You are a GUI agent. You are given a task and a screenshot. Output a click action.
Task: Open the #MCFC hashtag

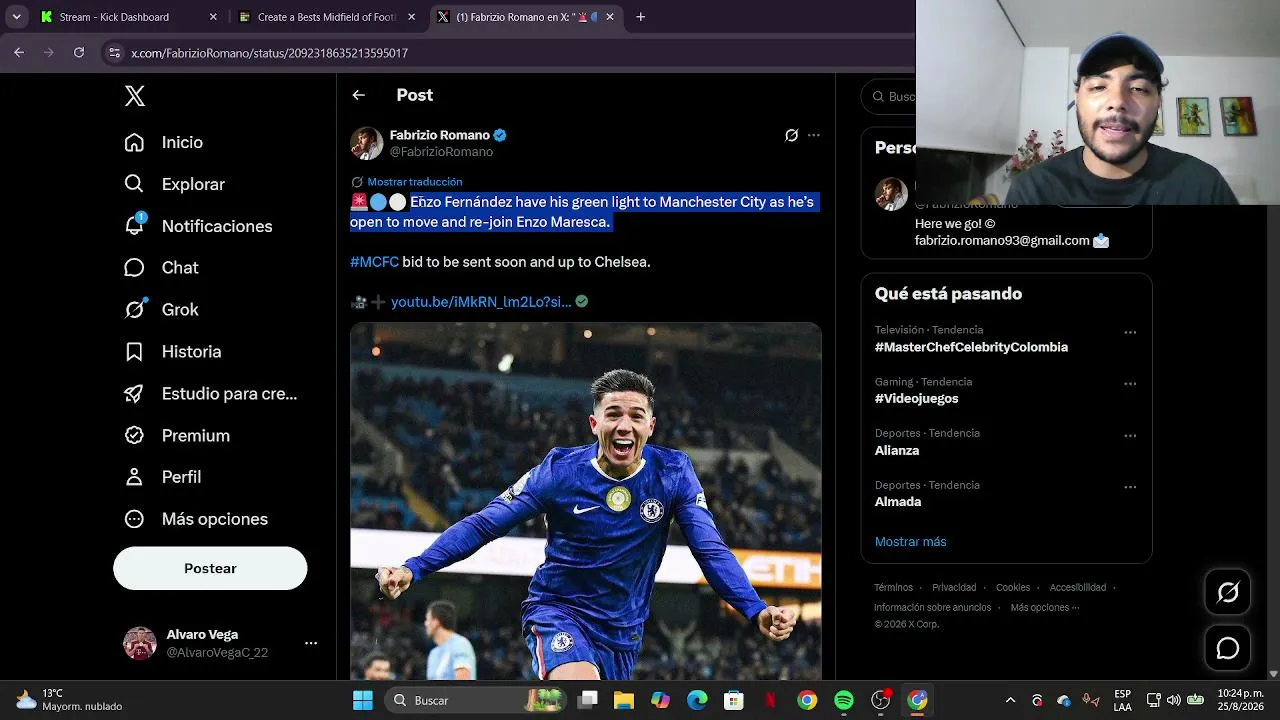pyautogui.click(x=374, y=262)
